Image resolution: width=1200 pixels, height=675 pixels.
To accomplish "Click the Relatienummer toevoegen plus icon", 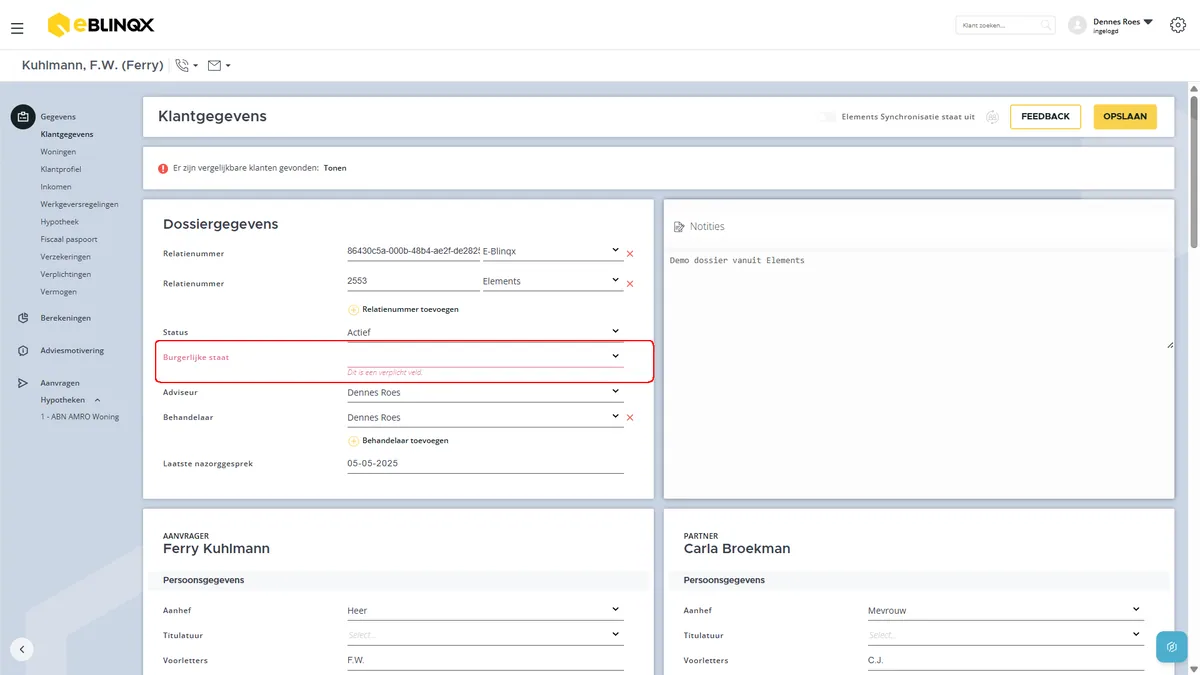I will tap(353, 309).
